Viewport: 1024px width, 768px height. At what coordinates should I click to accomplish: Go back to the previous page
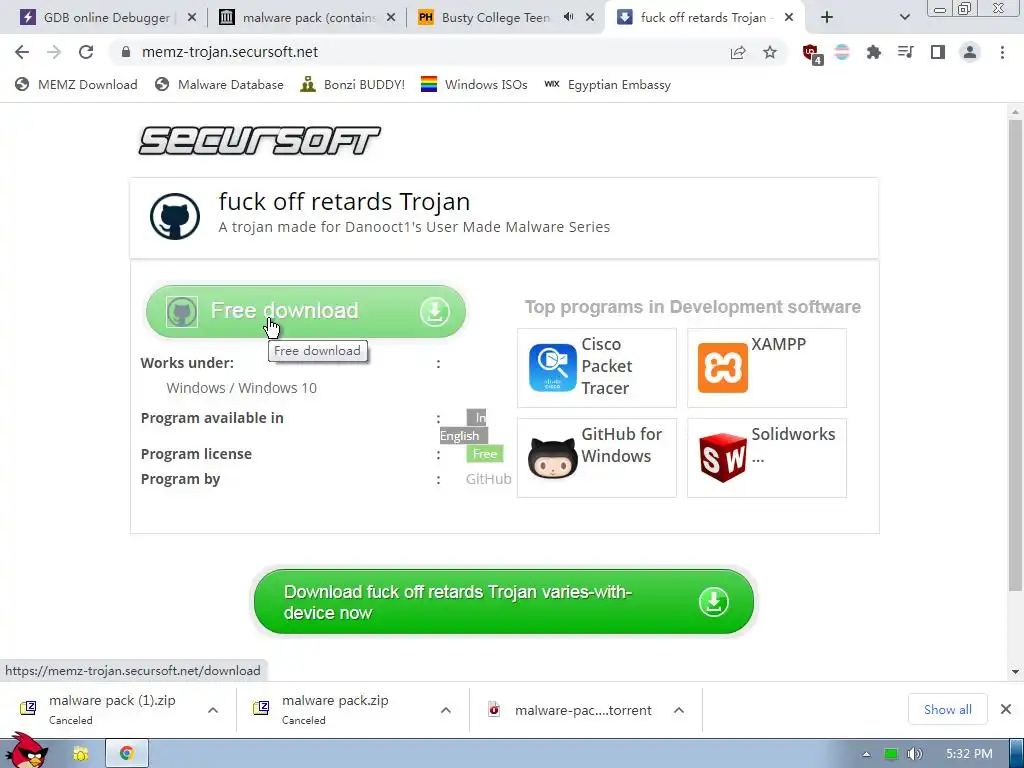[22, 52]
